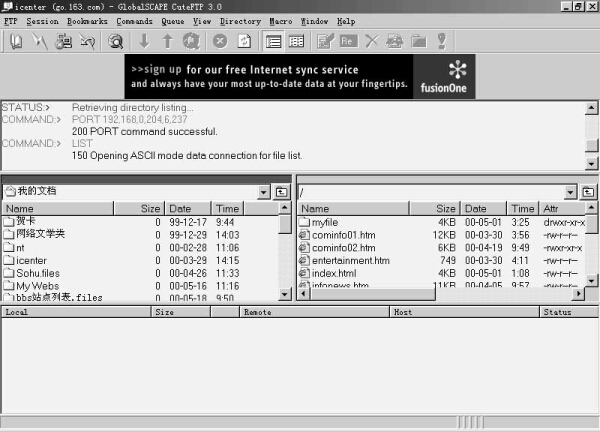
Task: Click the Execute file icon
Action: tap(395, 41)
